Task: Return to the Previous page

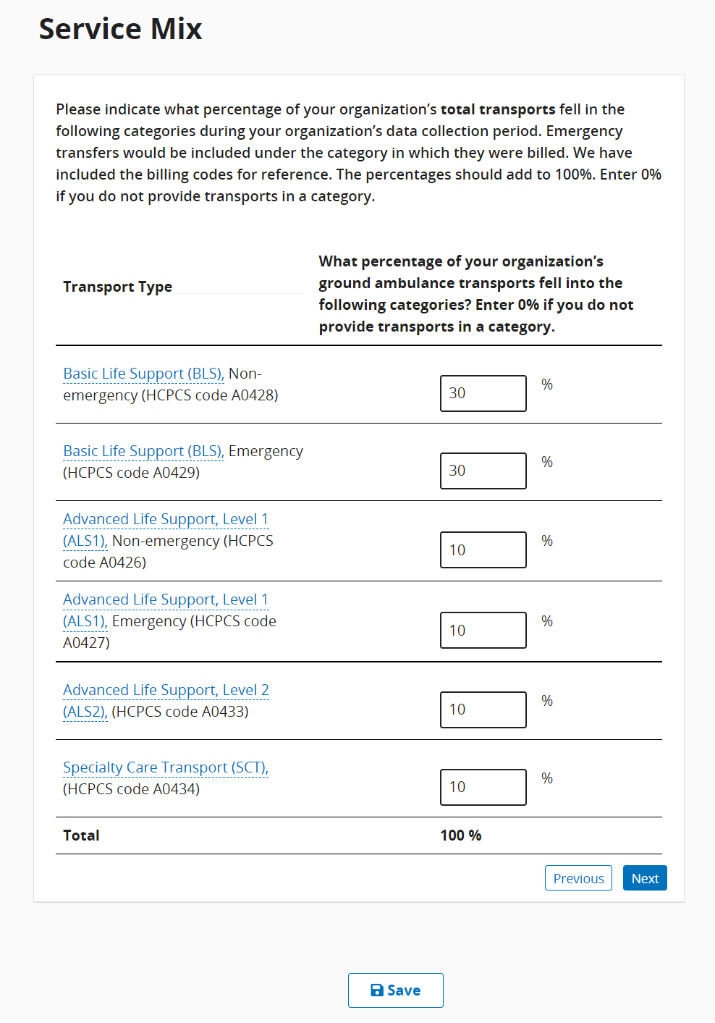Action: pyautogui.click(x=578, y=878)
